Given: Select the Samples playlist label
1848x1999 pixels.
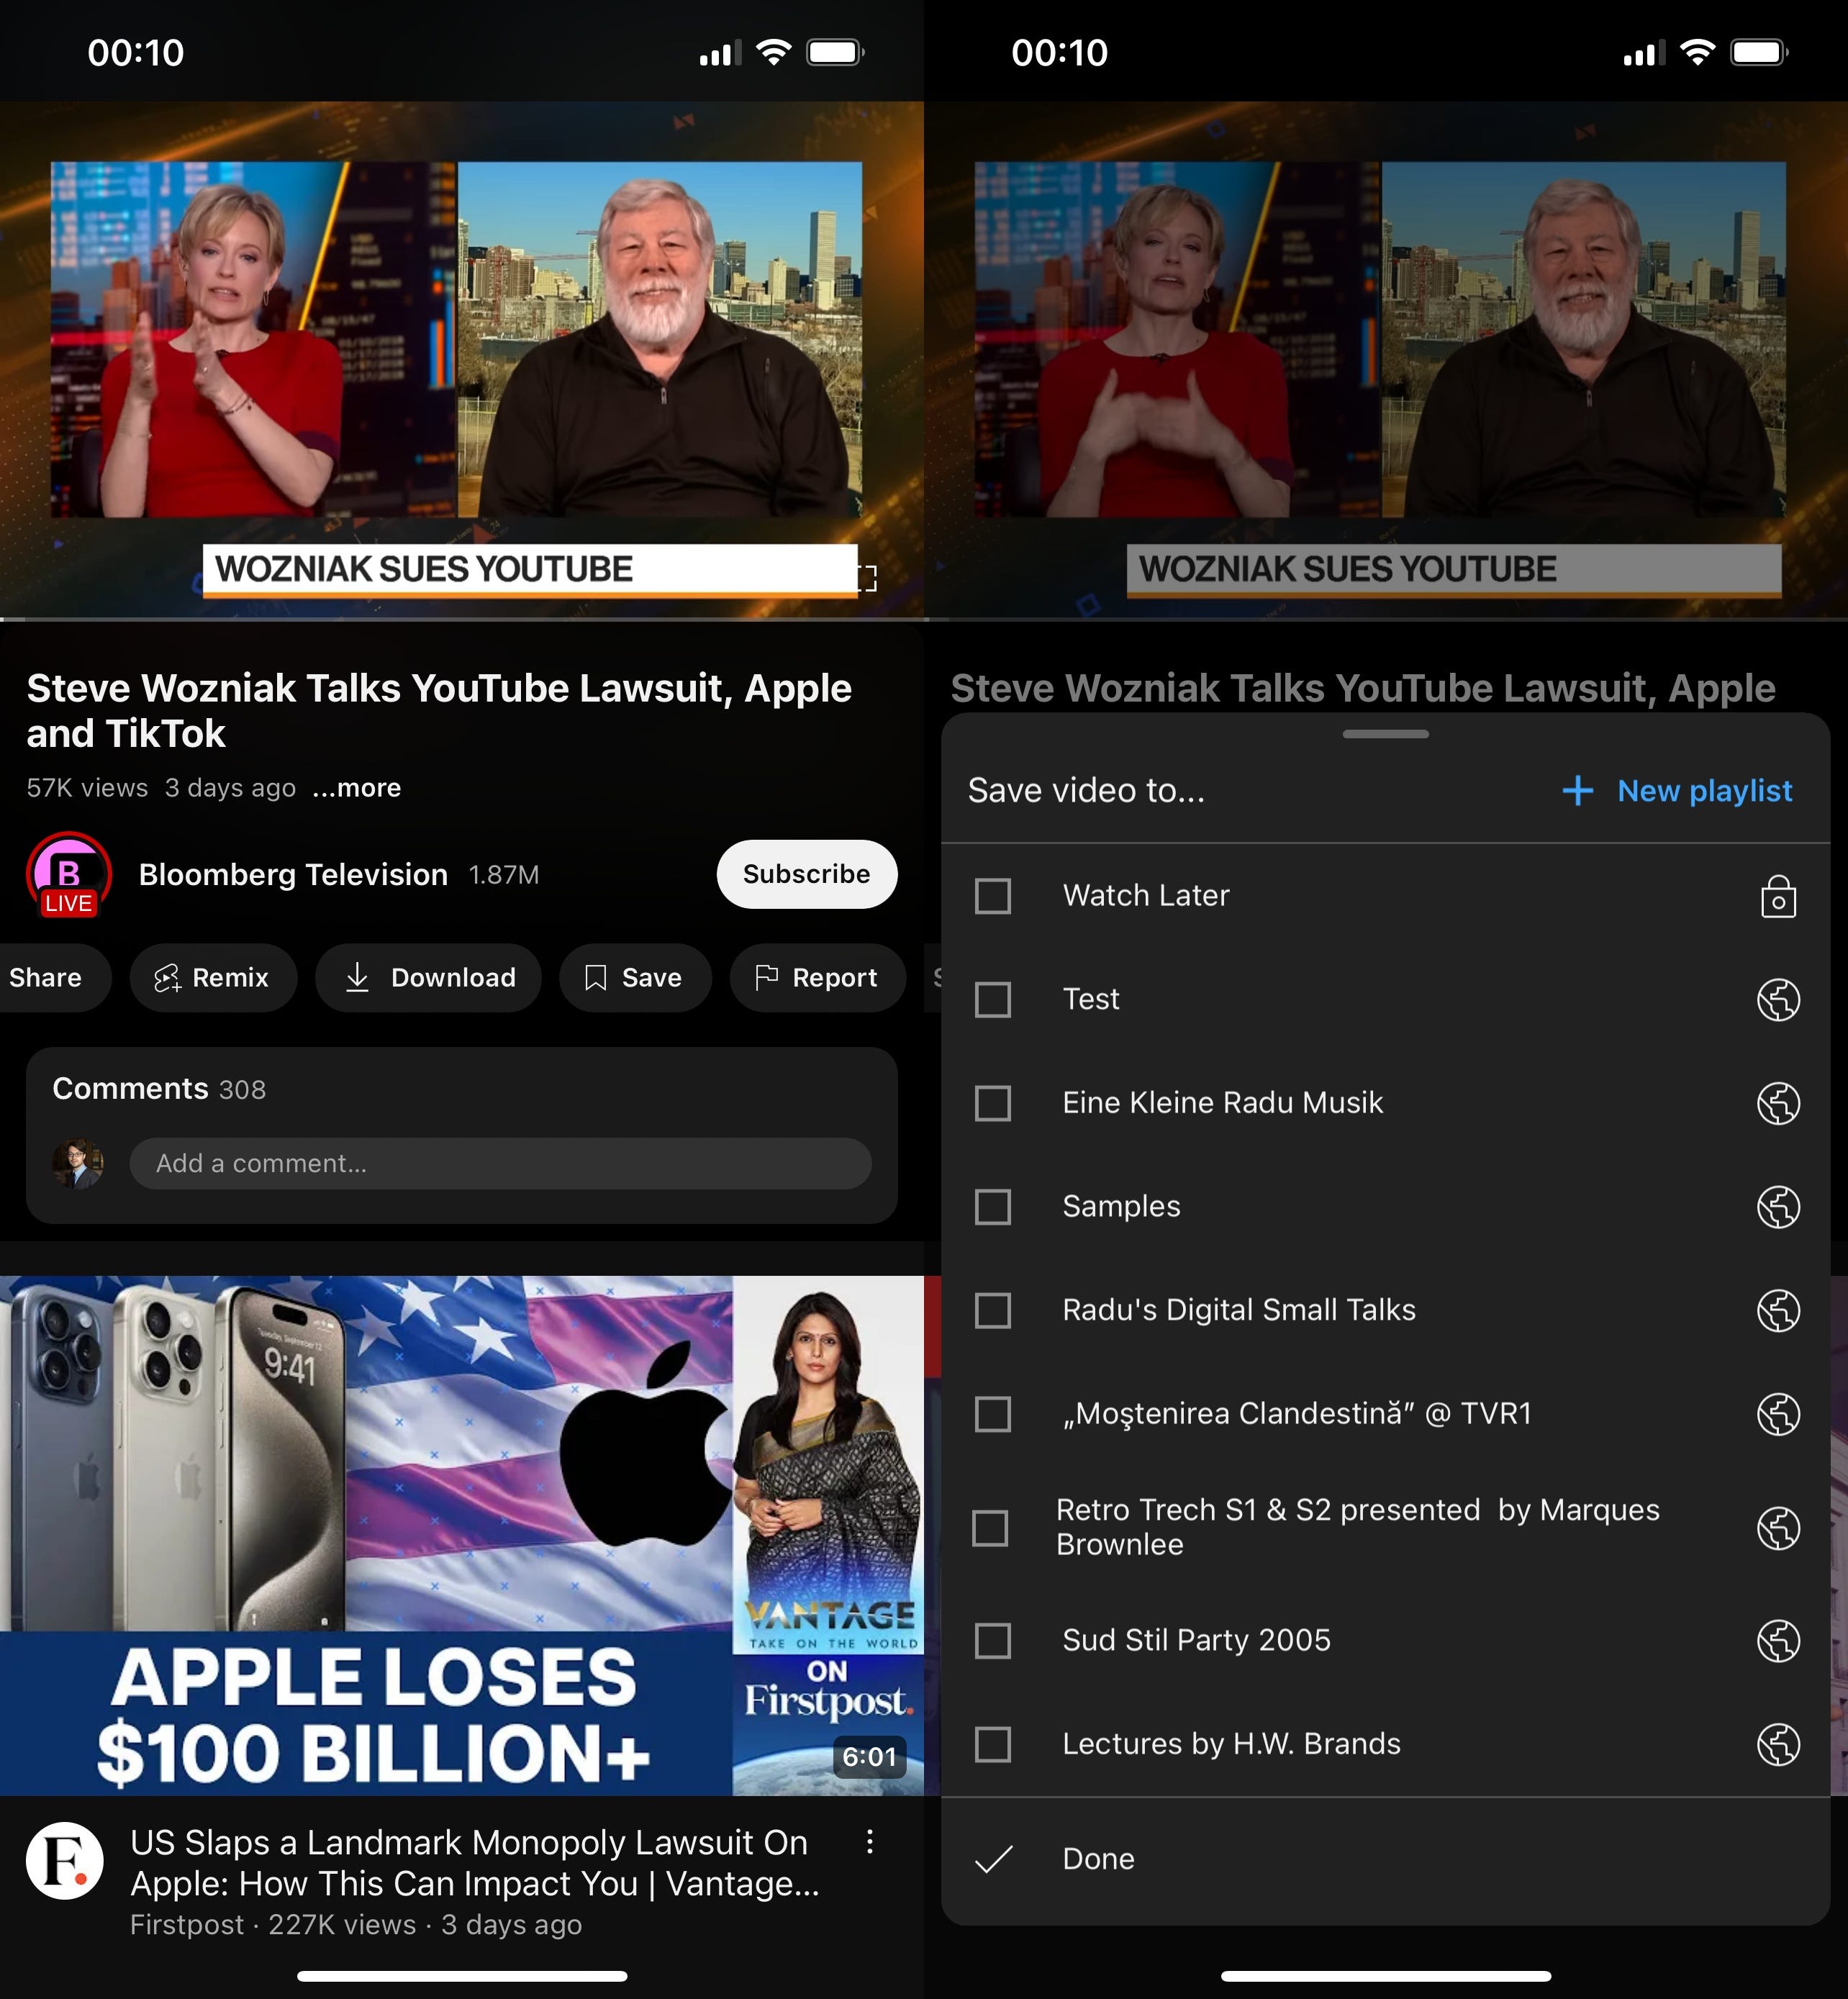Looking at the screenshot, I should (x=1121, y=1207).
